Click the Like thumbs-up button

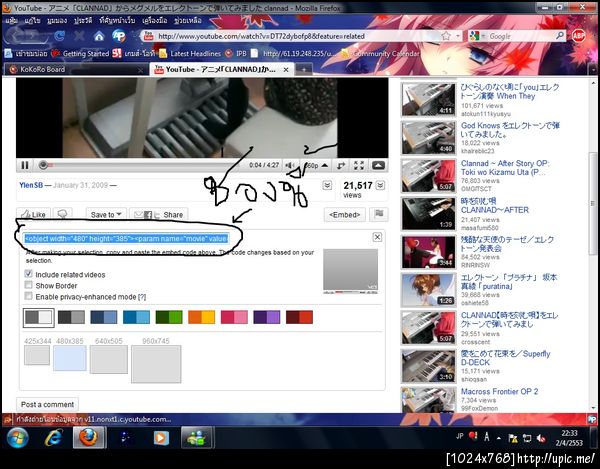tap(33, 215)
